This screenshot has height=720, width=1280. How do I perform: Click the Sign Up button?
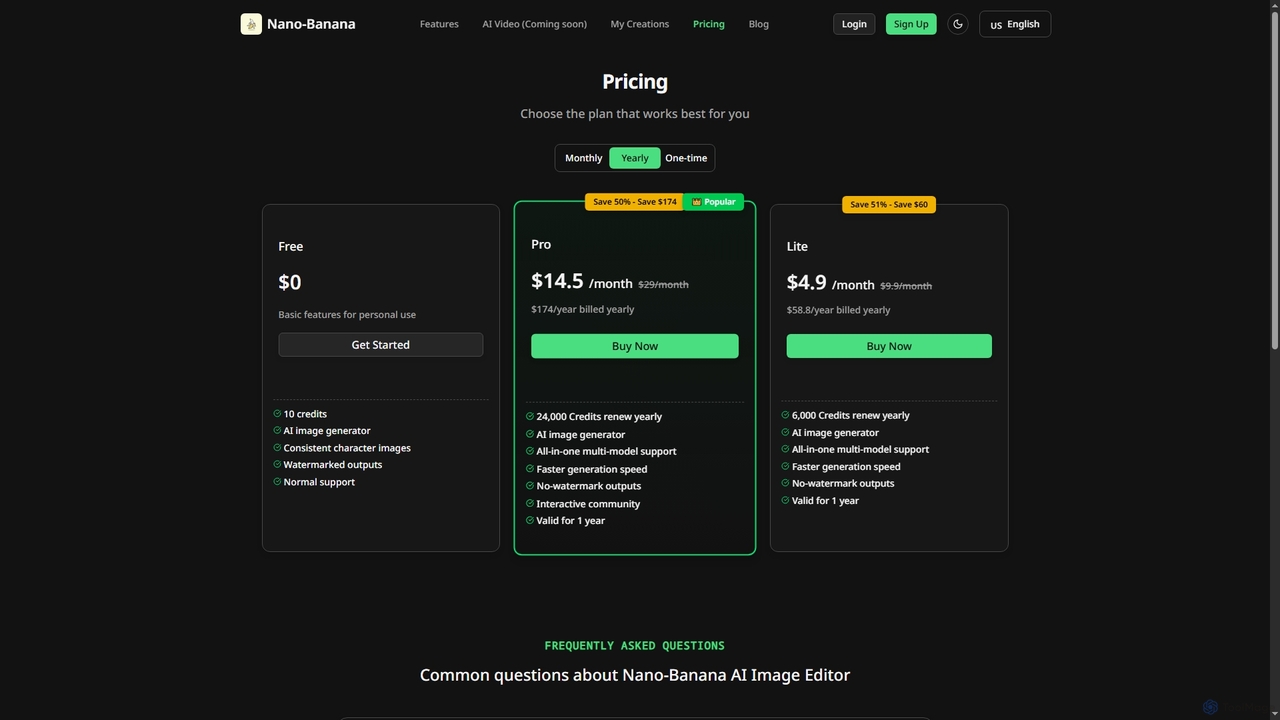coord(911,24)
